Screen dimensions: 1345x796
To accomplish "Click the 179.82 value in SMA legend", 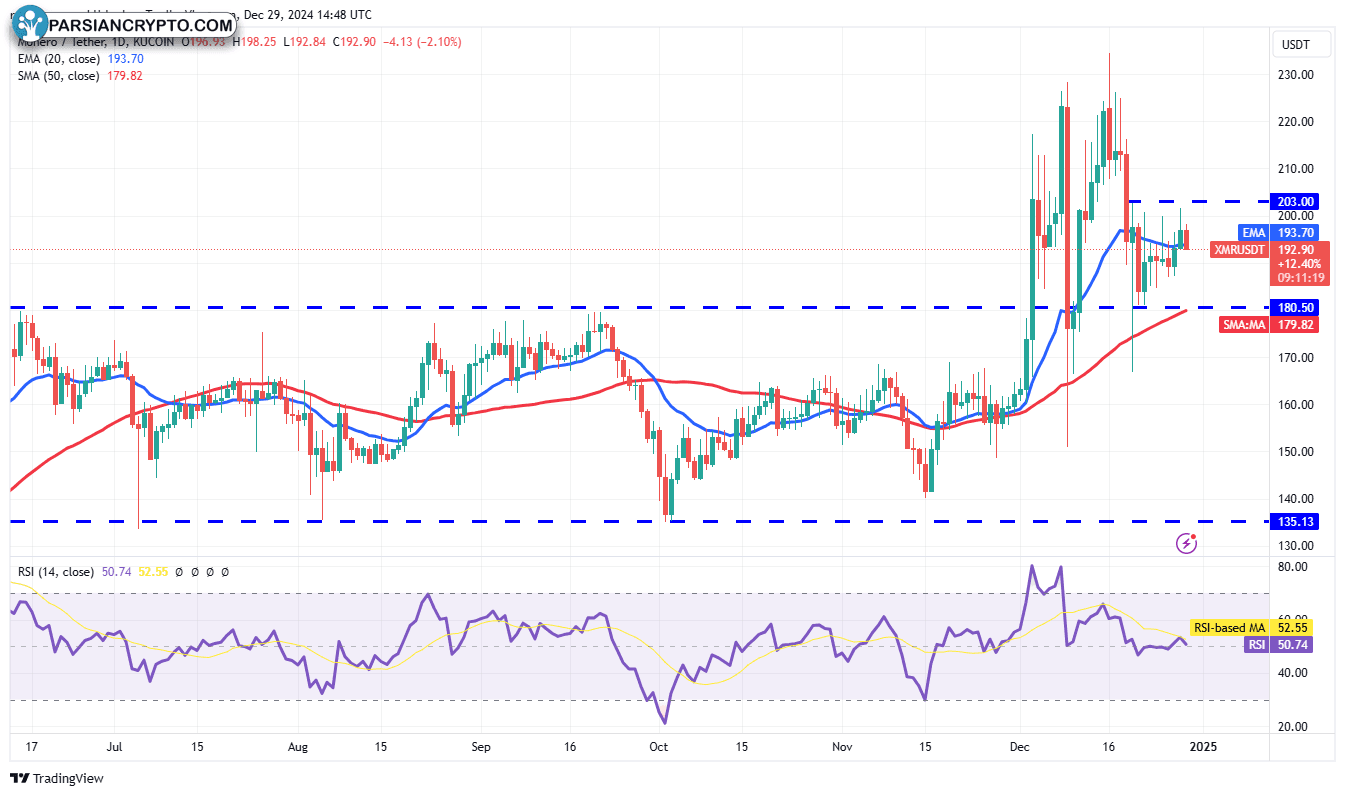I will tap(124, 75).
